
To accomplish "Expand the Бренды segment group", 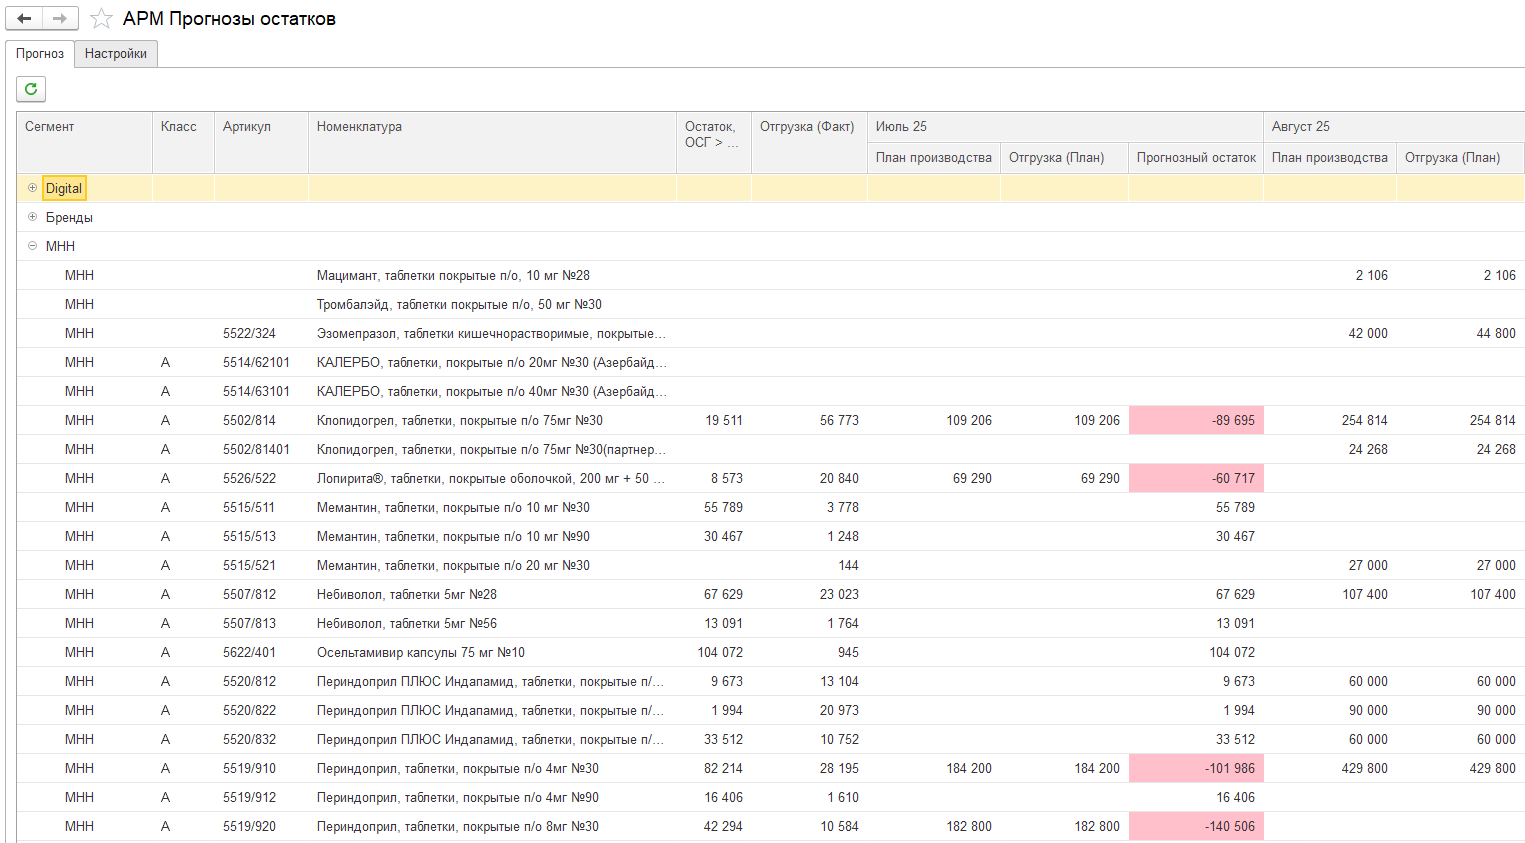I will click(32, 217).
